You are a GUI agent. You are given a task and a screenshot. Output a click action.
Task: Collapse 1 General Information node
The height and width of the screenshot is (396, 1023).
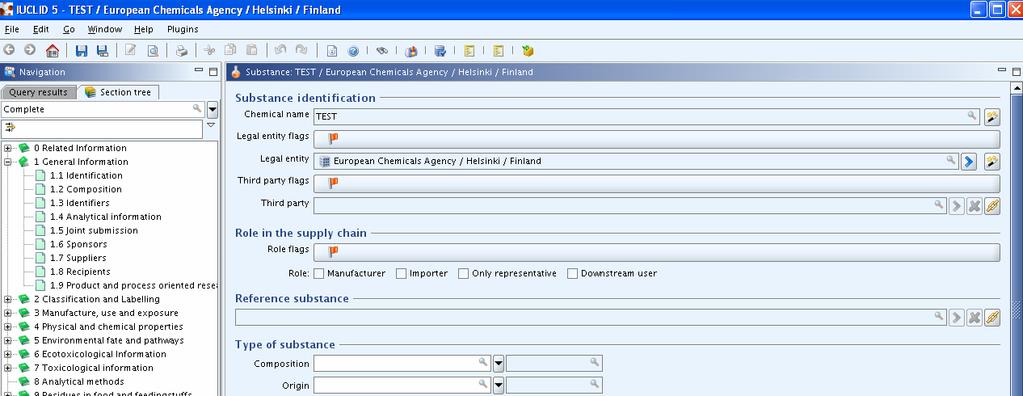(x=8, y=162)
